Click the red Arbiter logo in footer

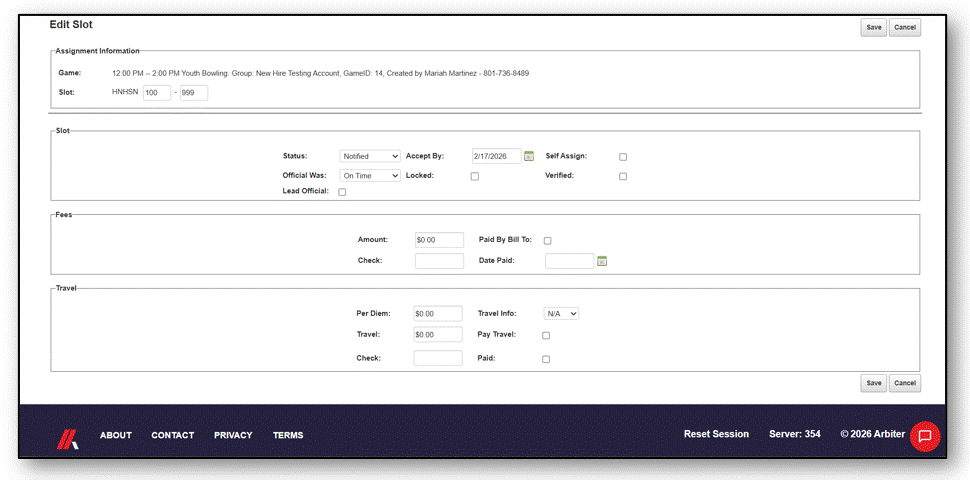67,439
